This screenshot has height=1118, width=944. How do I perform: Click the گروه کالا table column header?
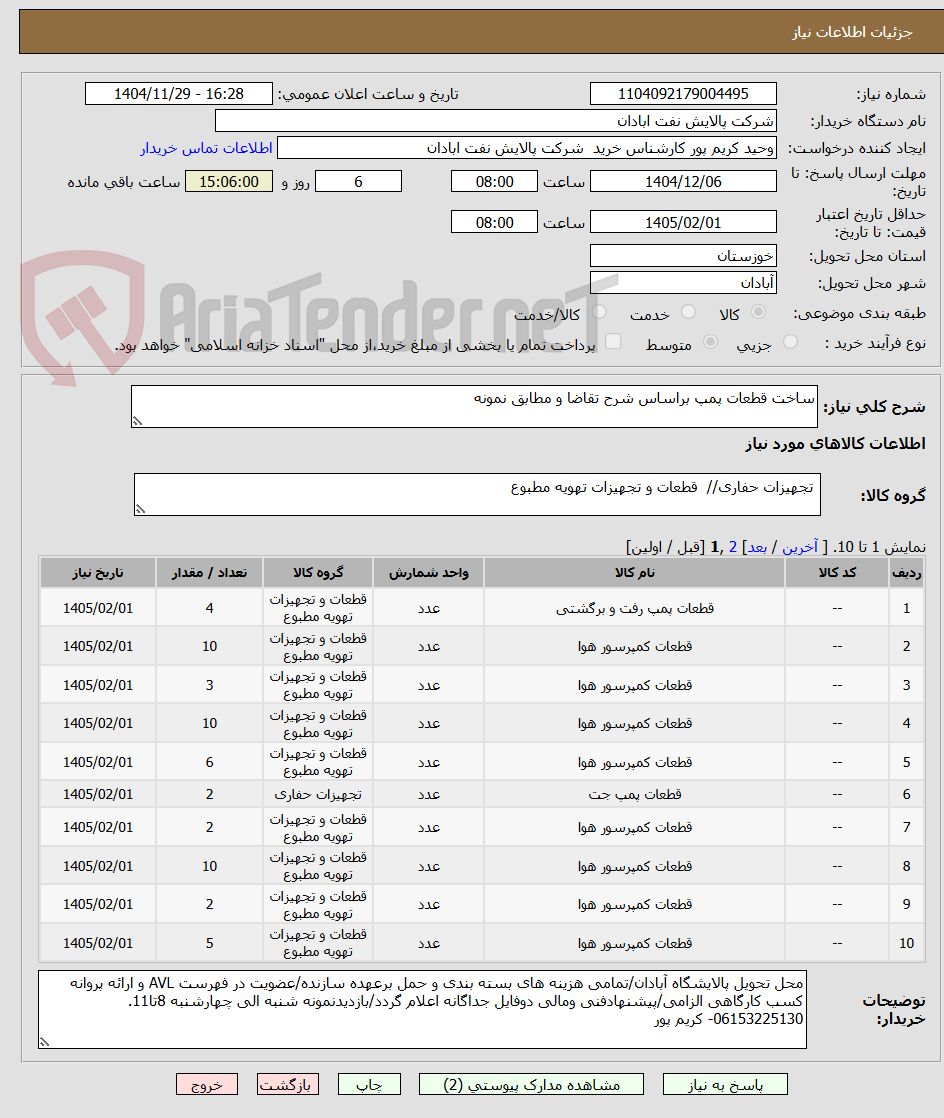[x=318, y=573]
